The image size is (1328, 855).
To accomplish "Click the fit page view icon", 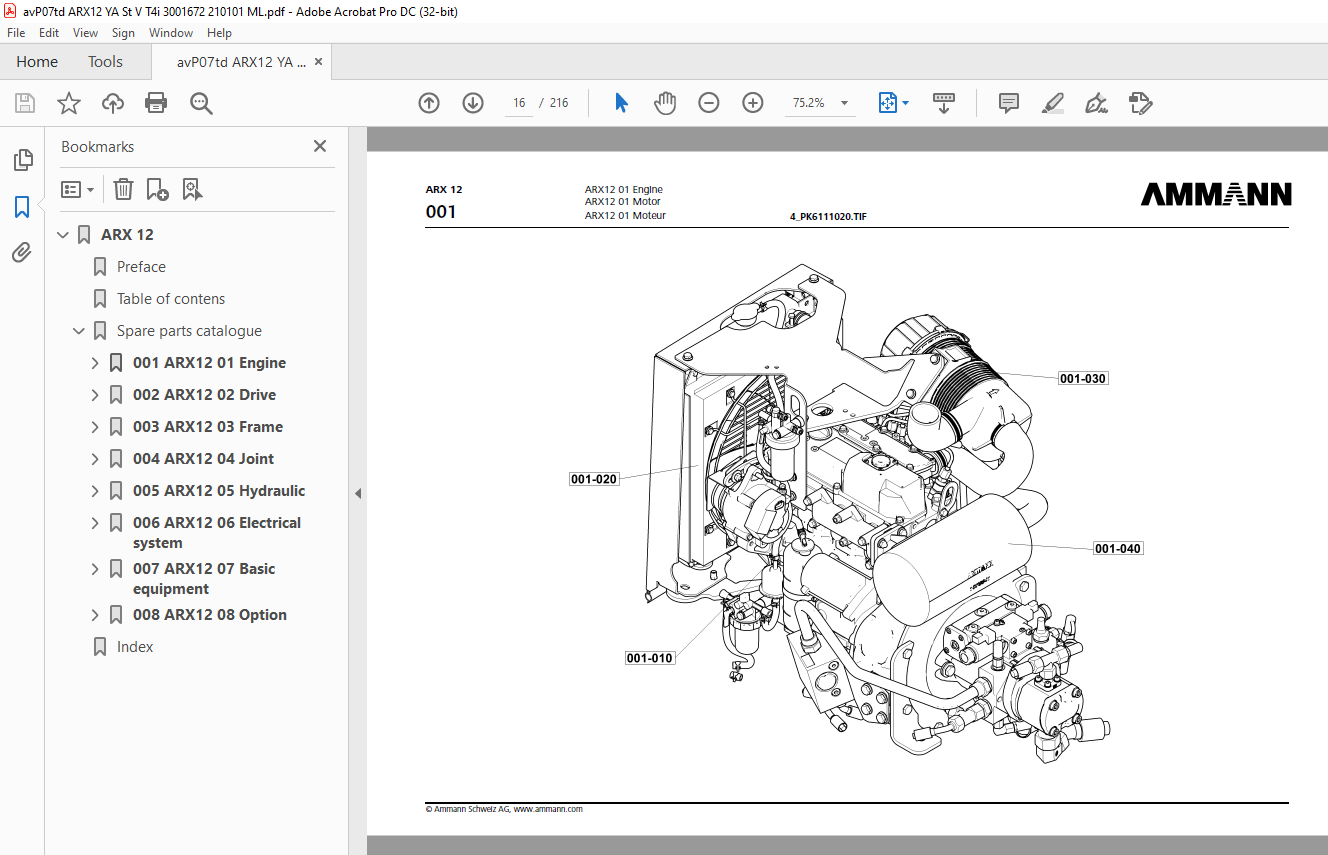I will pyautogui.click(x=888, y=103).
